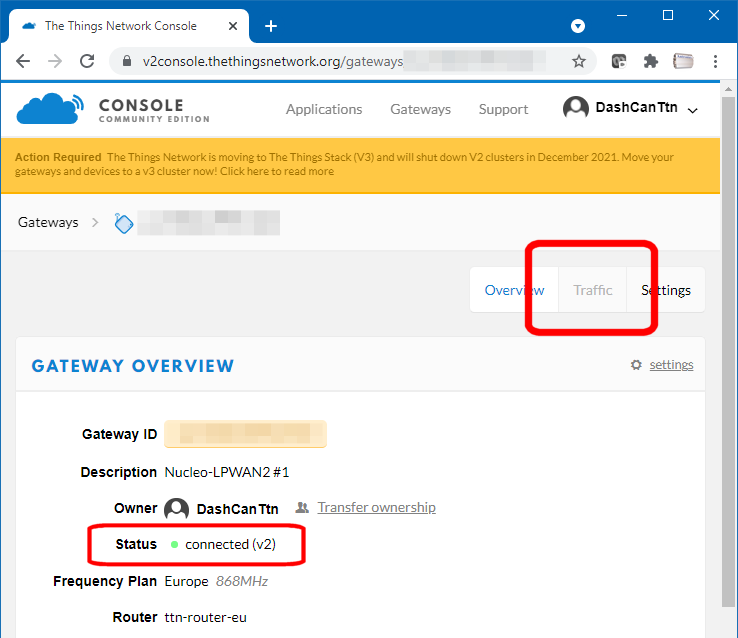
Task: Expand the DashCanTtn account dropdown chevron
Action: [x=692, y=111]
